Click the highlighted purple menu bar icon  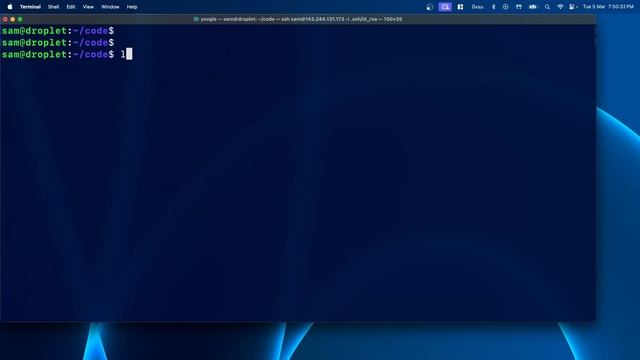[x=445, y=7]
